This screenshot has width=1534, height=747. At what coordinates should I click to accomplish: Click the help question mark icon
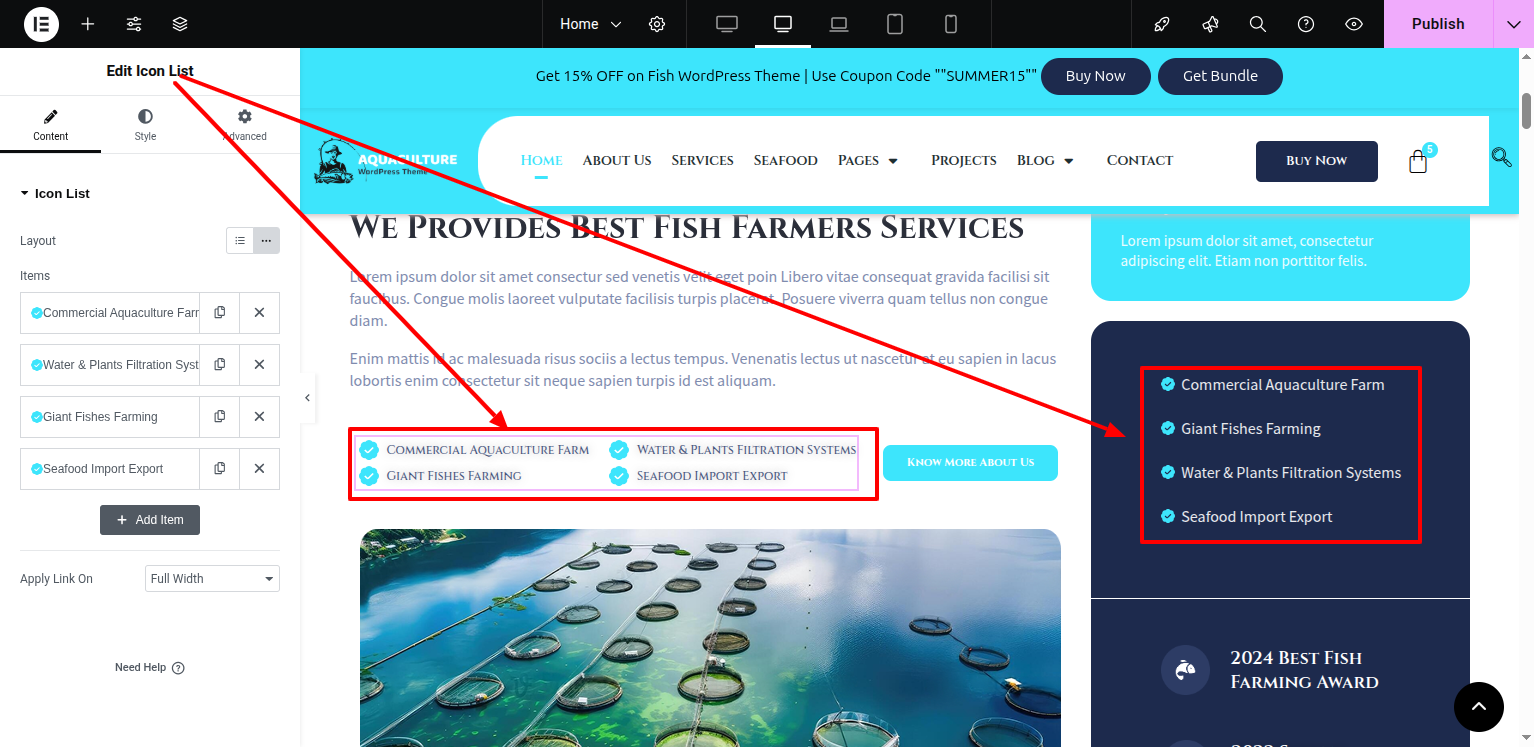[1306, 24]
